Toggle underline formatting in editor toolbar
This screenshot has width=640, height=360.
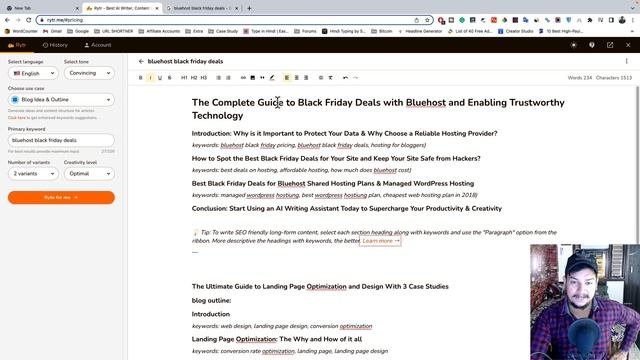pos(160,78)
